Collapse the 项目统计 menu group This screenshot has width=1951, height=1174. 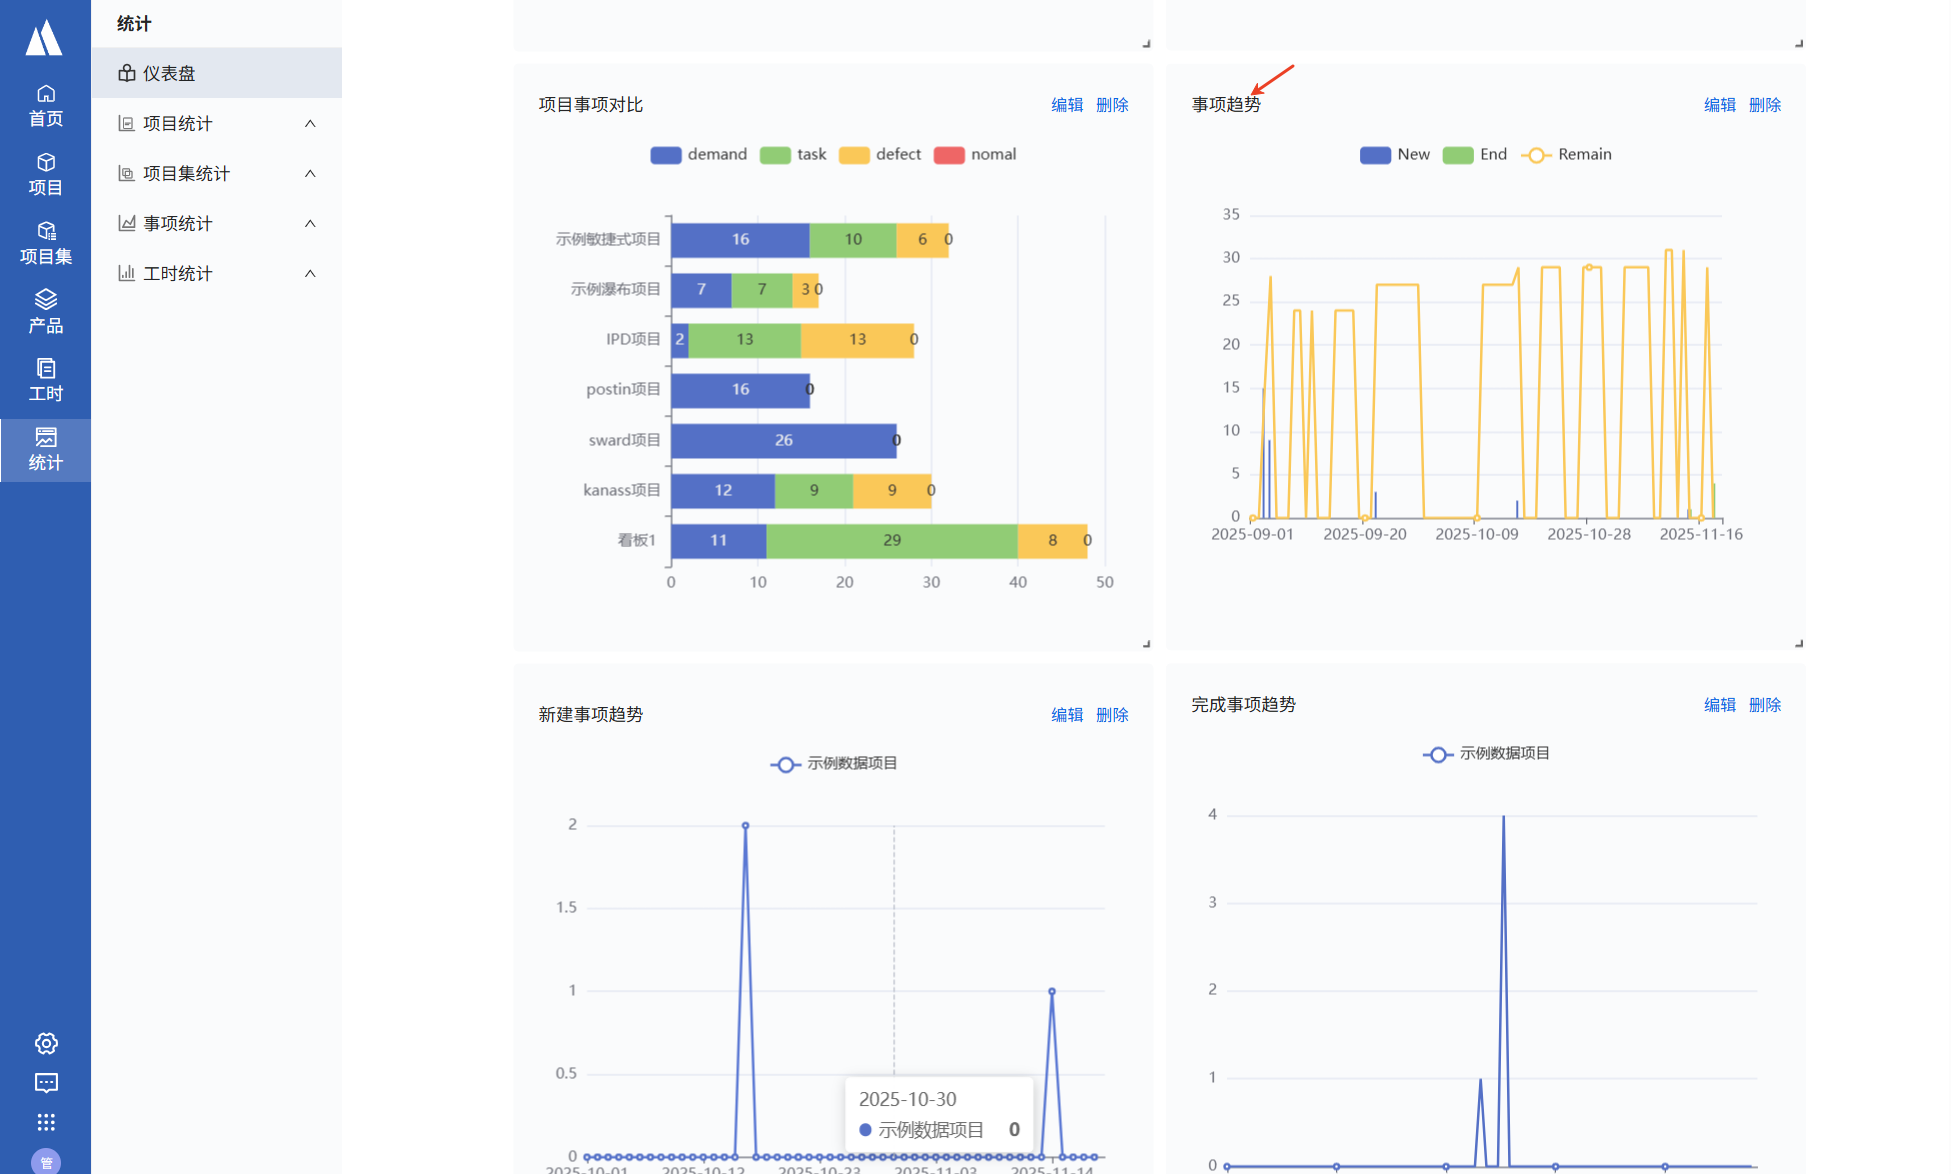click(310, 124)
